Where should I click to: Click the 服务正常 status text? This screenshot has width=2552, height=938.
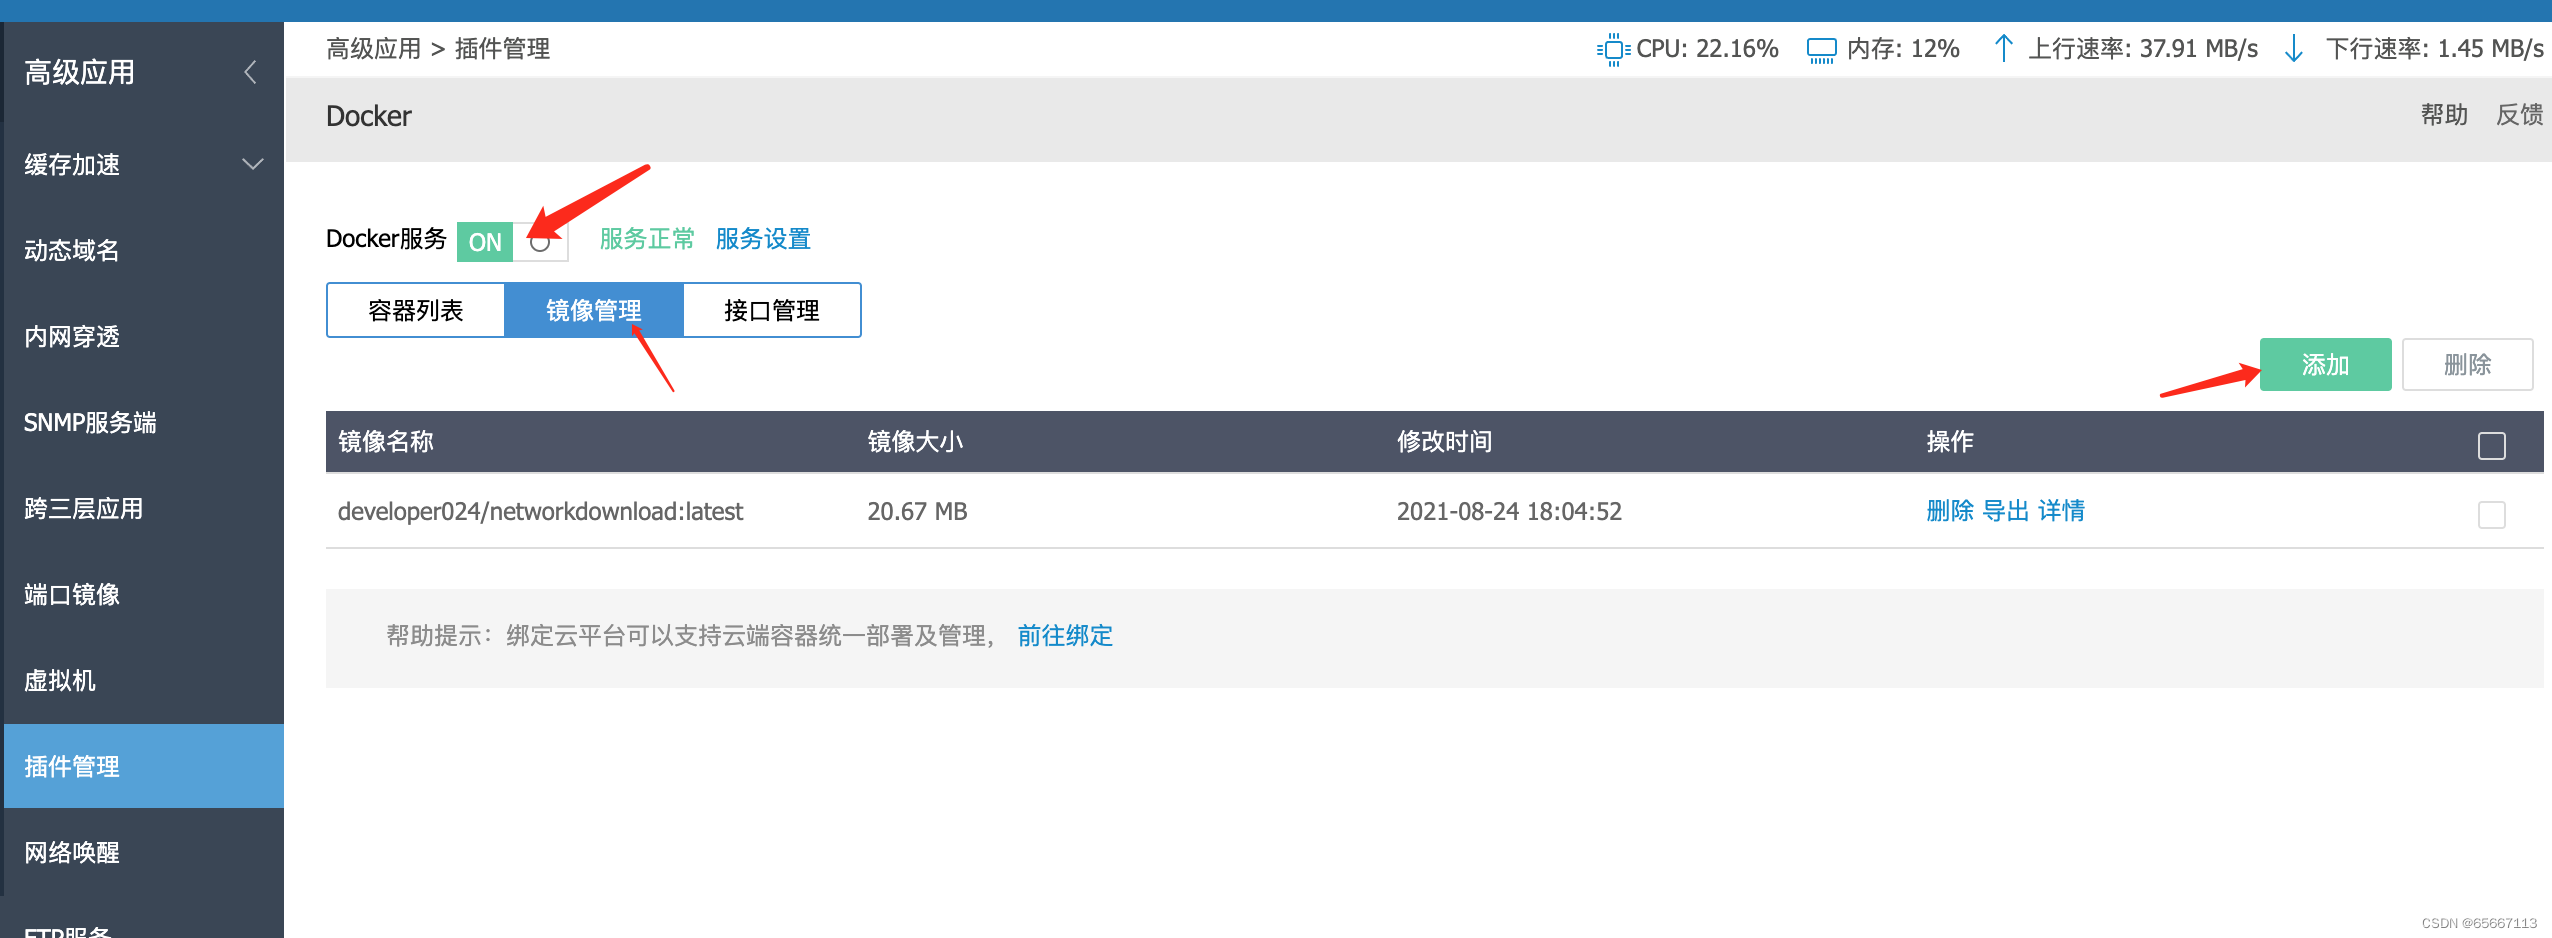(x=647, y=239)
